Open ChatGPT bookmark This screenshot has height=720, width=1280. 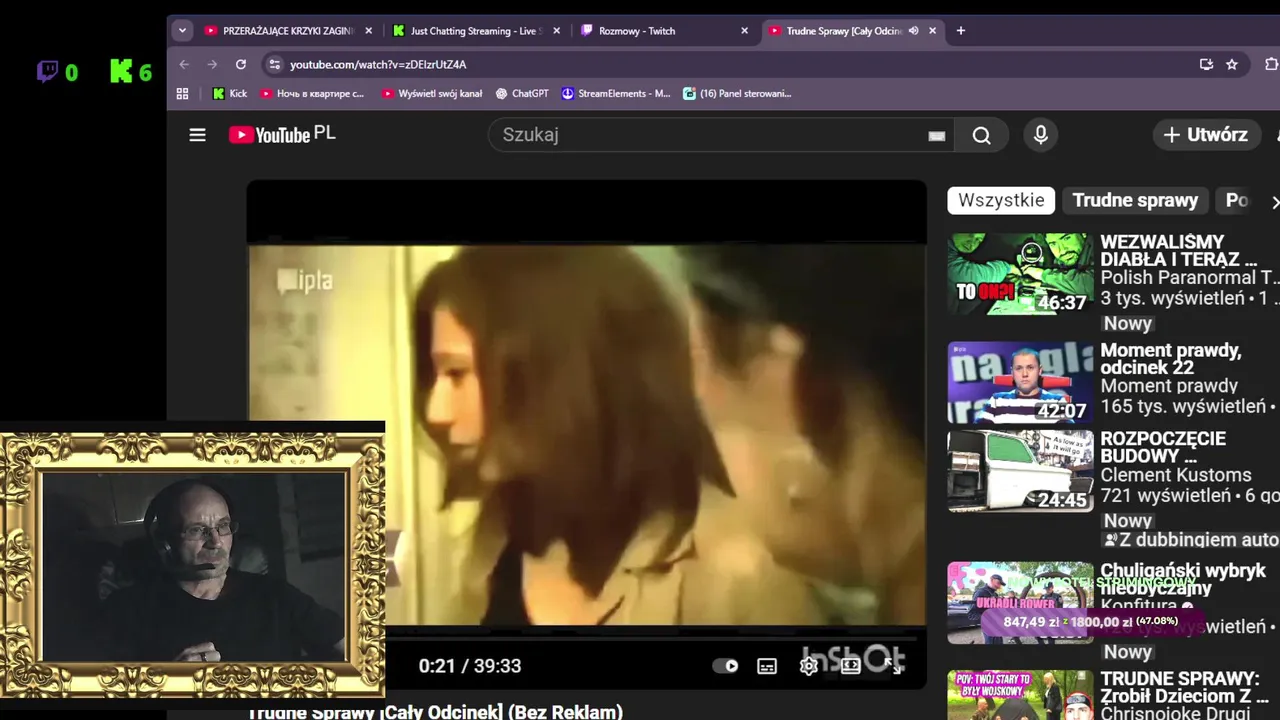coord(522,93)
